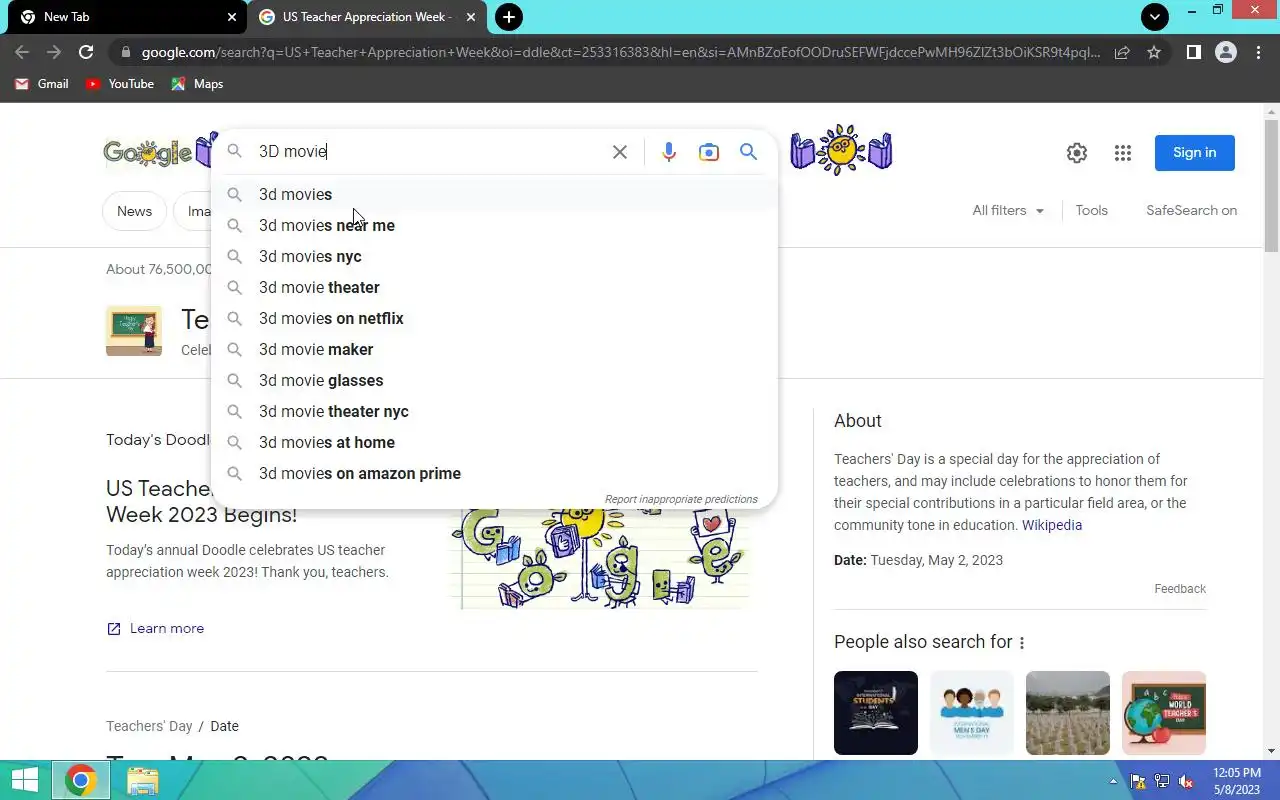This screenshot has width=1280, height=800.
Task: Open the Wikipedia link in About
Action: [x=1051, y=525]
